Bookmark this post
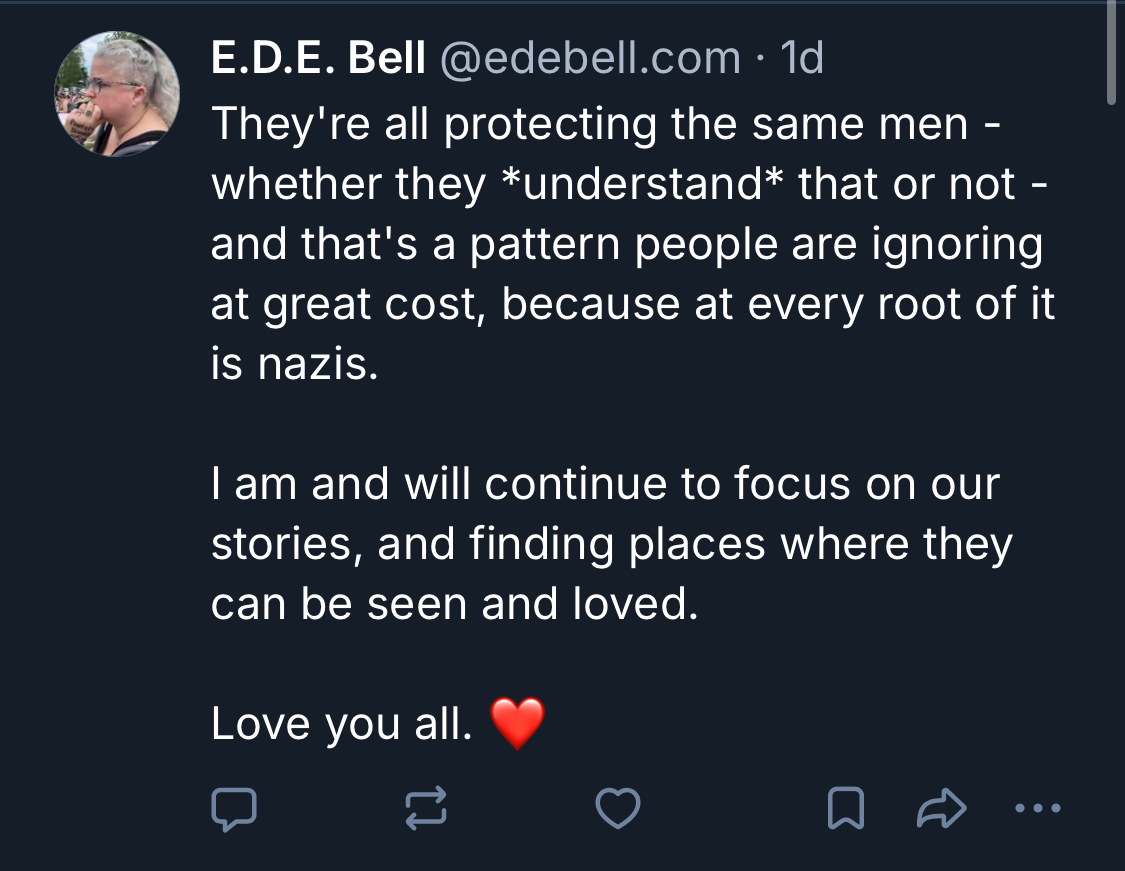Screen dimensions: 1125x871 pyautogui.click(x=846, y=808)
